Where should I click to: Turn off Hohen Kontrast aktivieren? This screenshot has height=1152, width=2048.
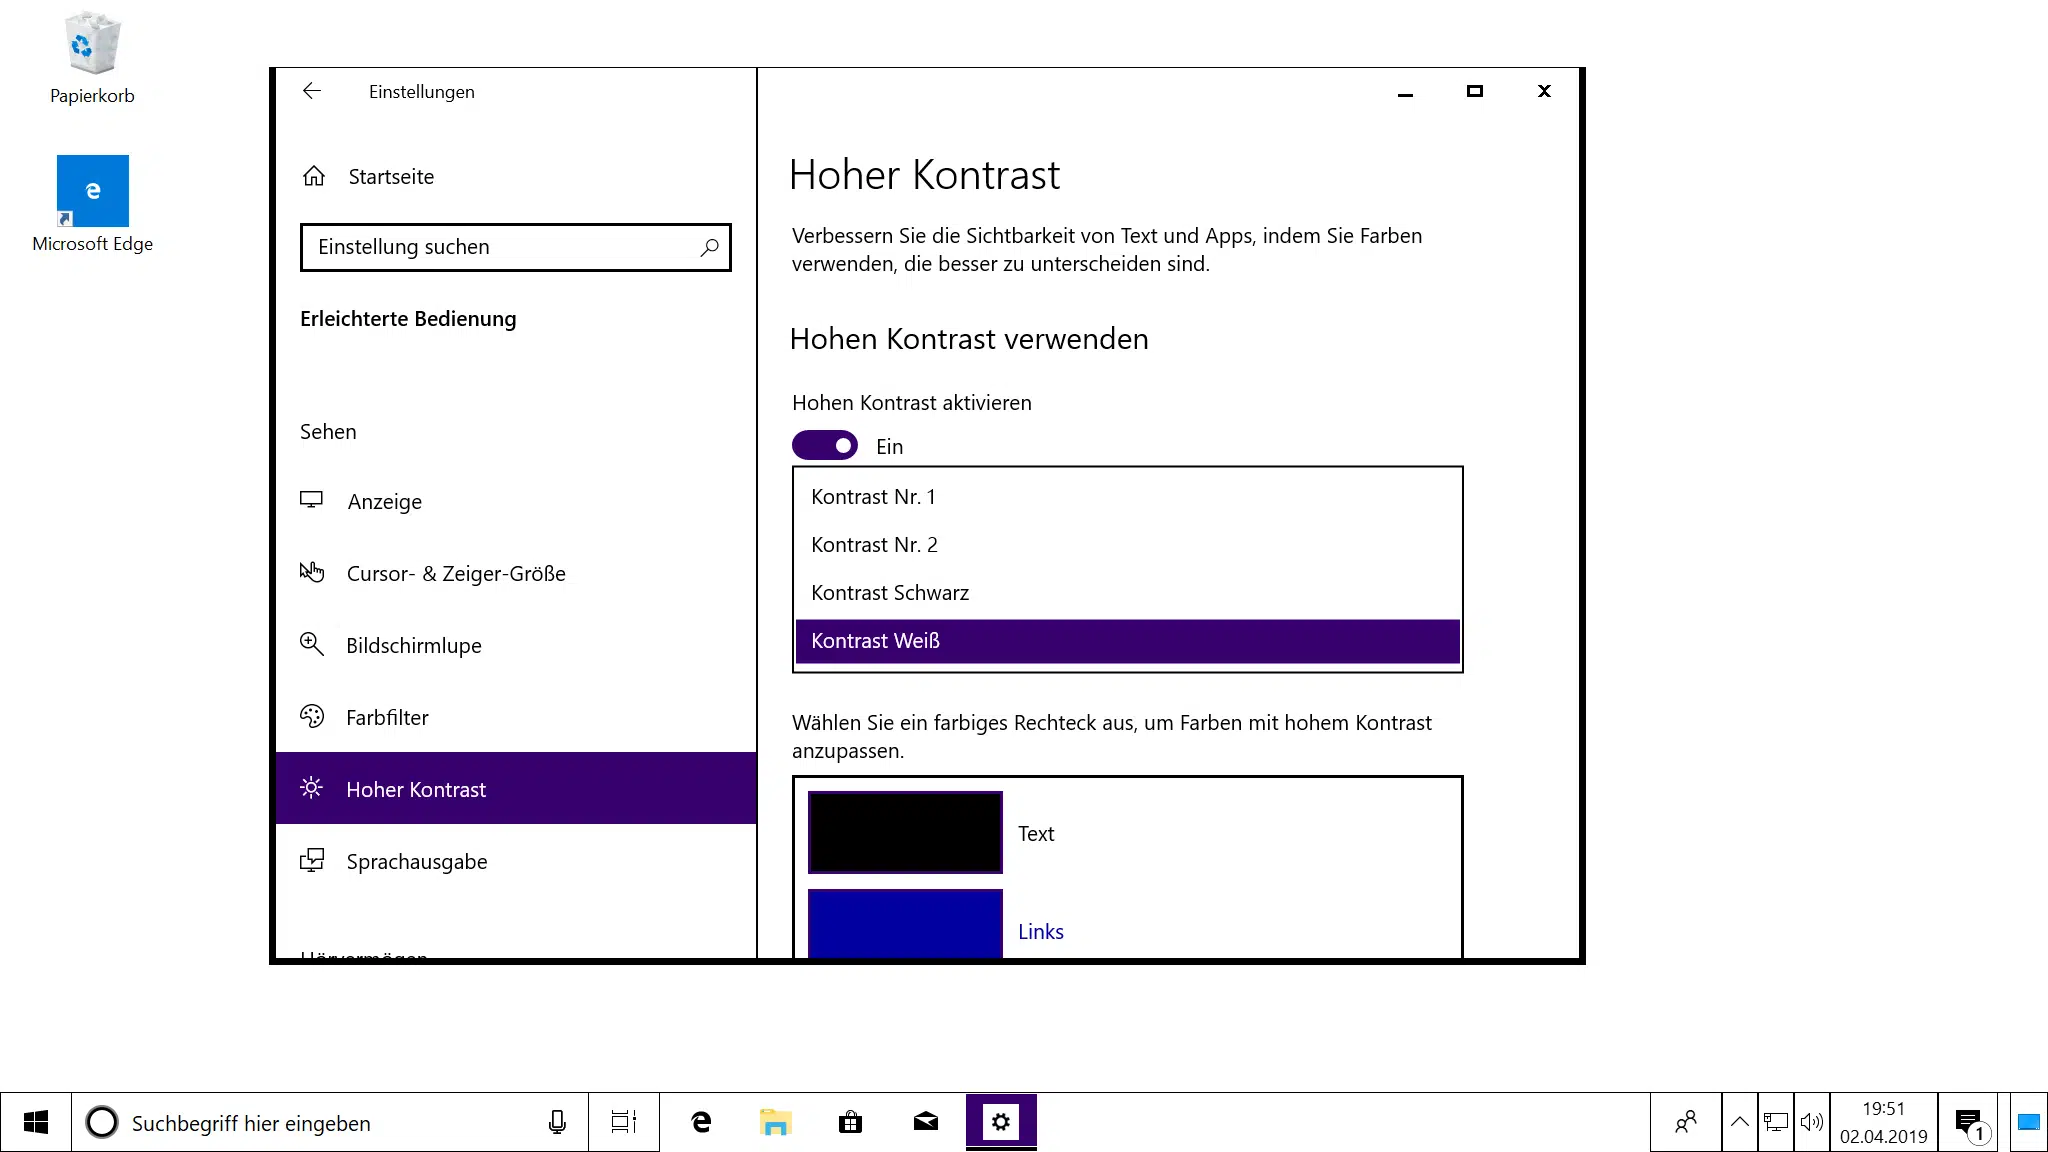coord(824,445)
